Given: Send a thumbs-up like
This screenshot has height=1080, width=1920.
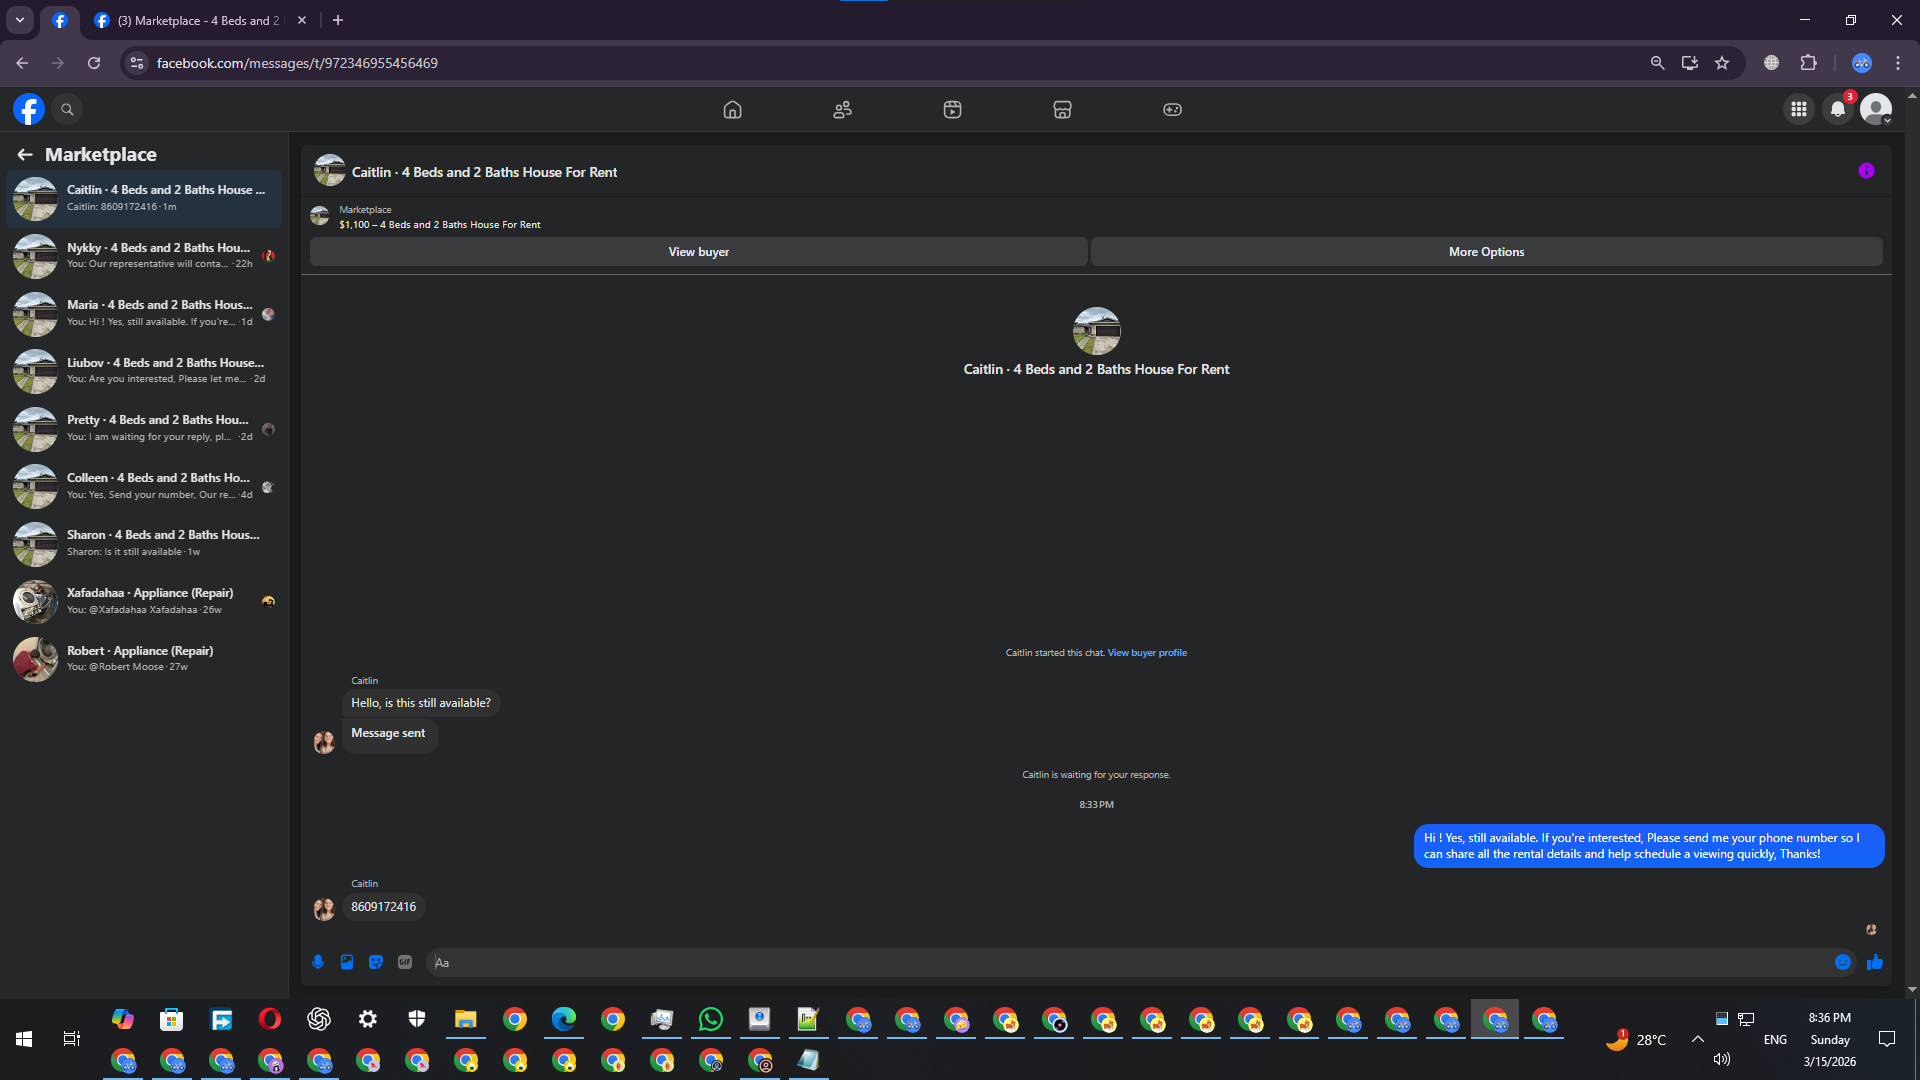Looking at the screenshot, I should click(x=1875, y=962).
